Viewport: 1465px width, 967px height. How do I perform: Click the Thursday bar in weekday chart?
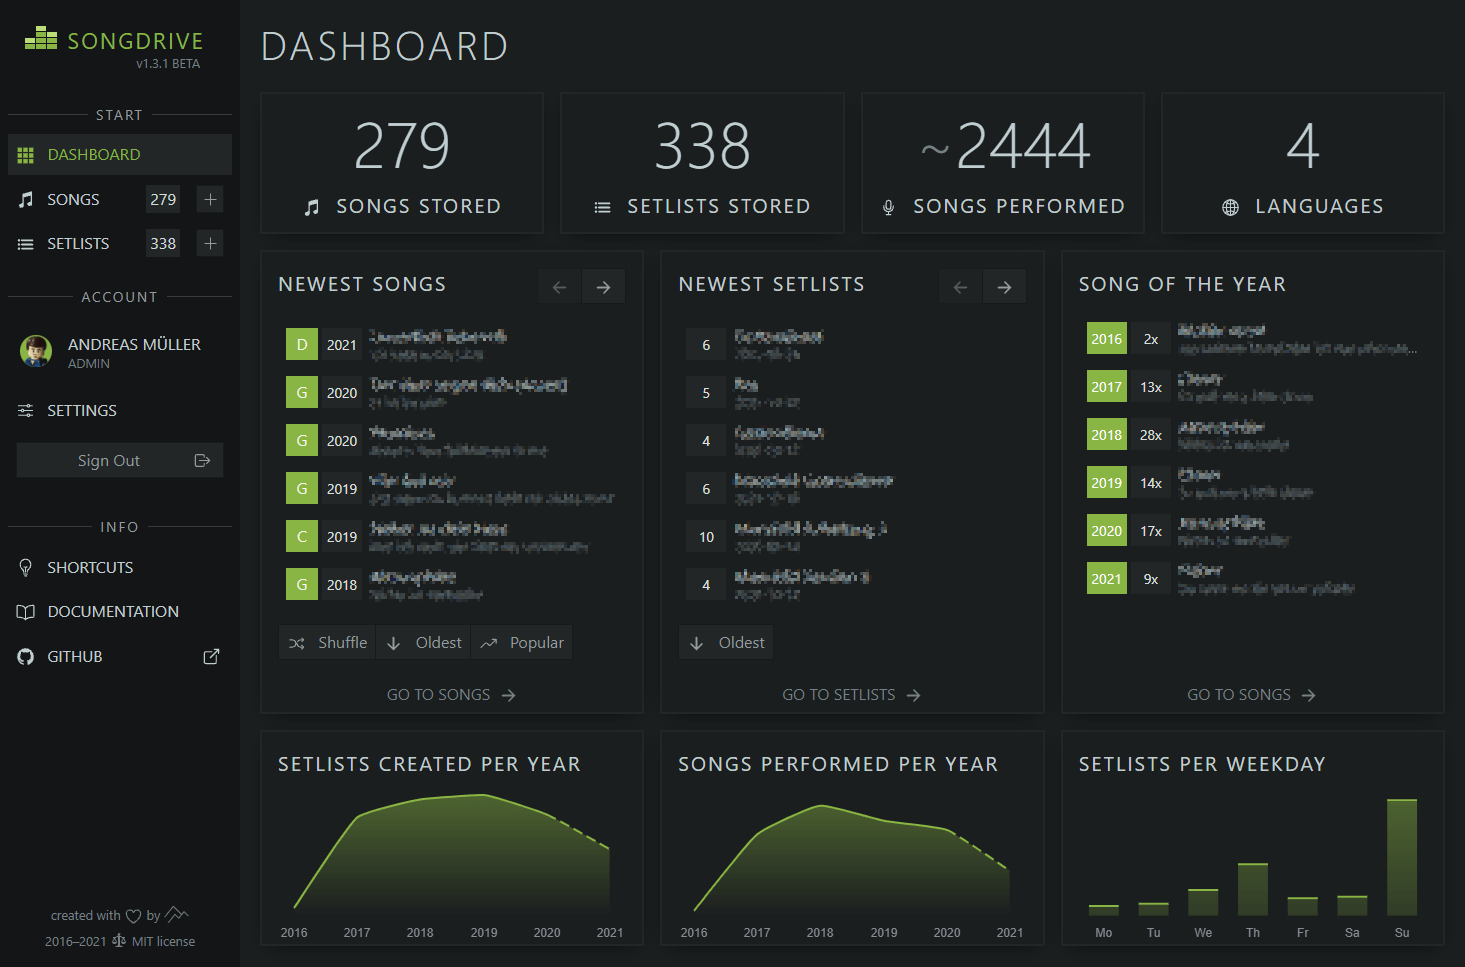(1253, 889)
